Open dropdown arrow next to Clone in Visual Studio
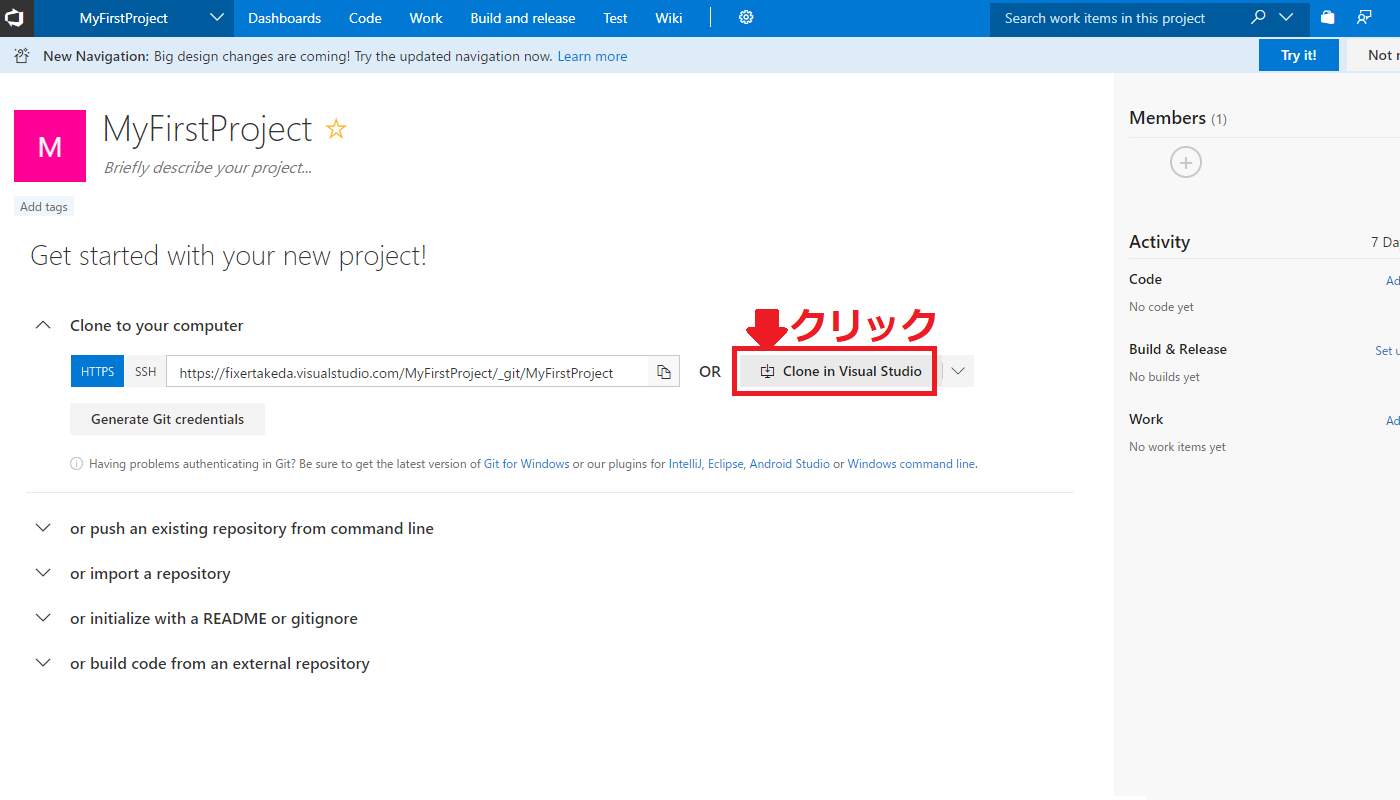 tap(958, 371)
